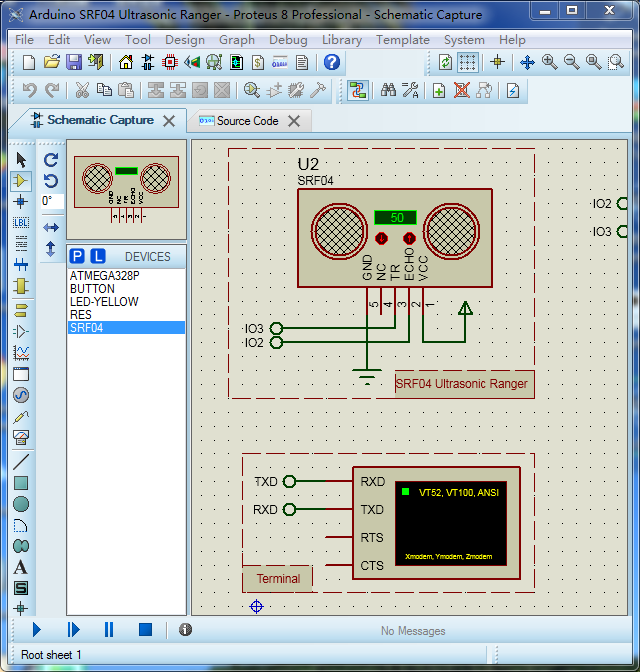Select the Wire Label LBL tool
Viewport: 640px width, 672px height.
21,223
